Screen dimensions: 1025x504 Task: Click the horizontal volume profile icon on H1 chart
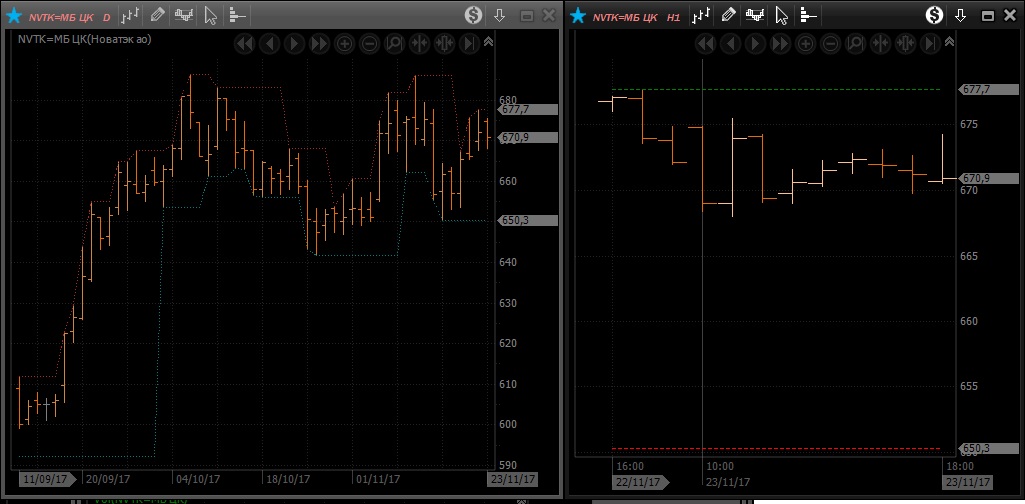click(x=808, y=16)
